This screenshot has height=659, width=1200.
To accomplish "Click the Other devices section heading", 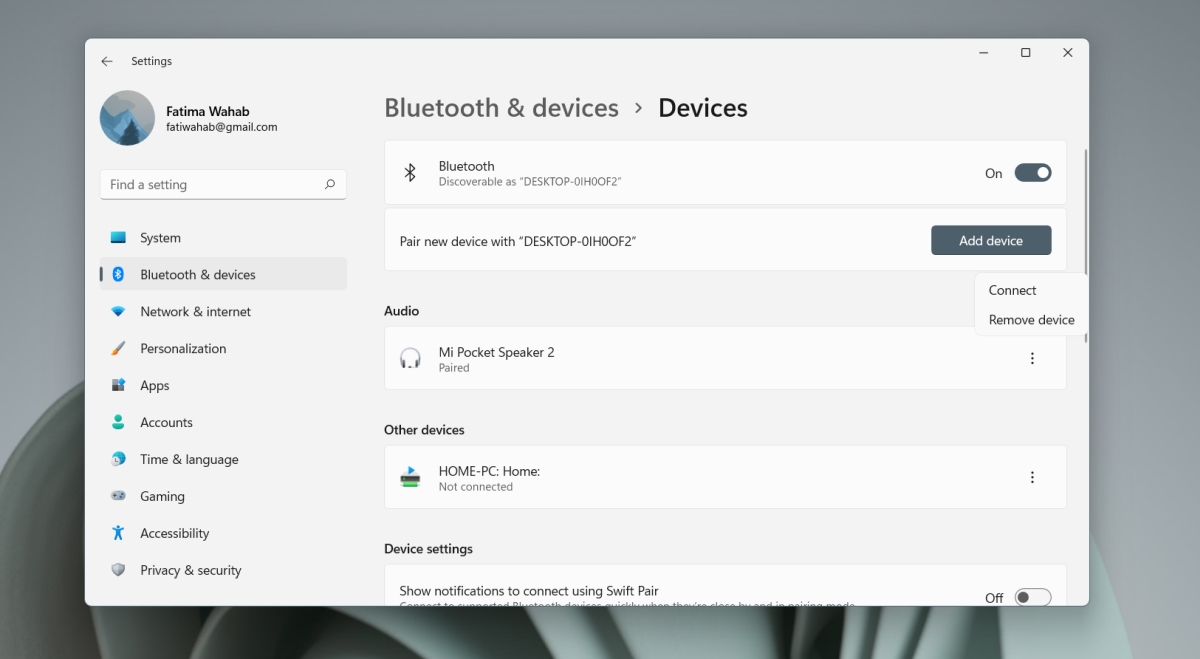I will click(424, 430).
